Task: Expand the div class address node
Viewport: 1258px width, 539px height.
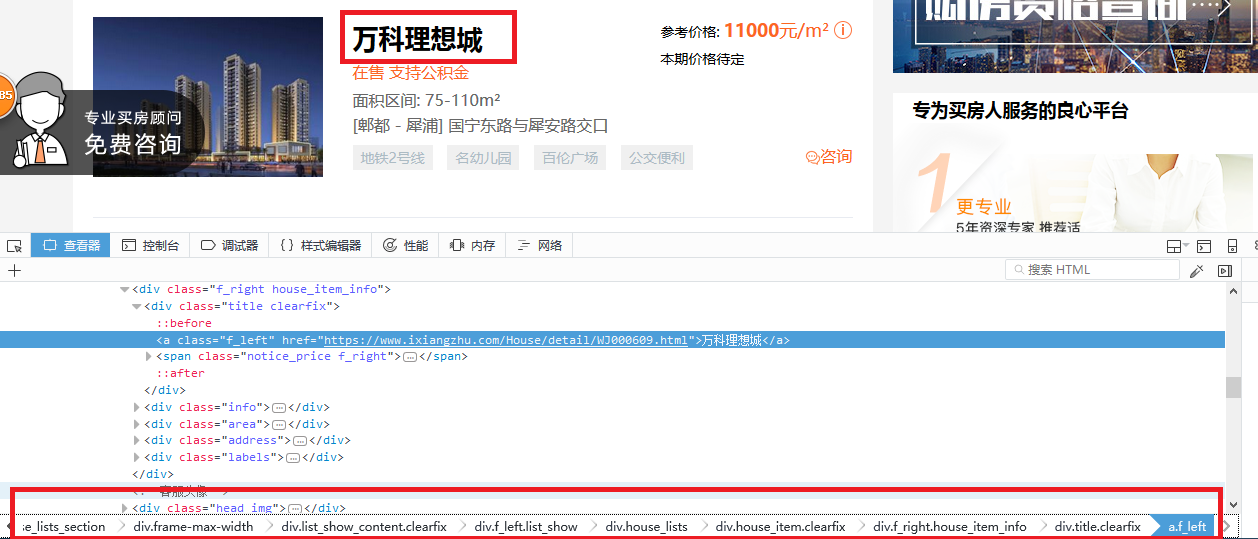Action: coord(137,440)
